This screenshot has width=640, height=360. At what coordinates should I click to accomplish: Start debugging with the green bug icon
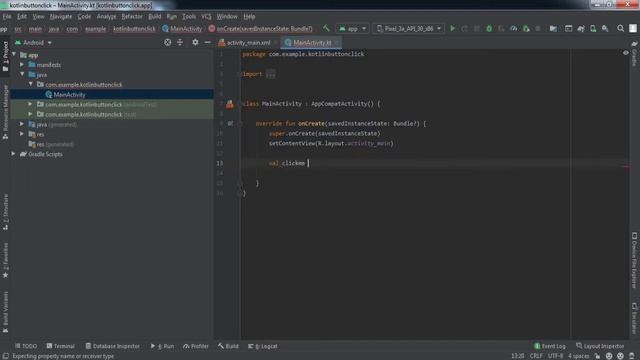tap(489, 29)
